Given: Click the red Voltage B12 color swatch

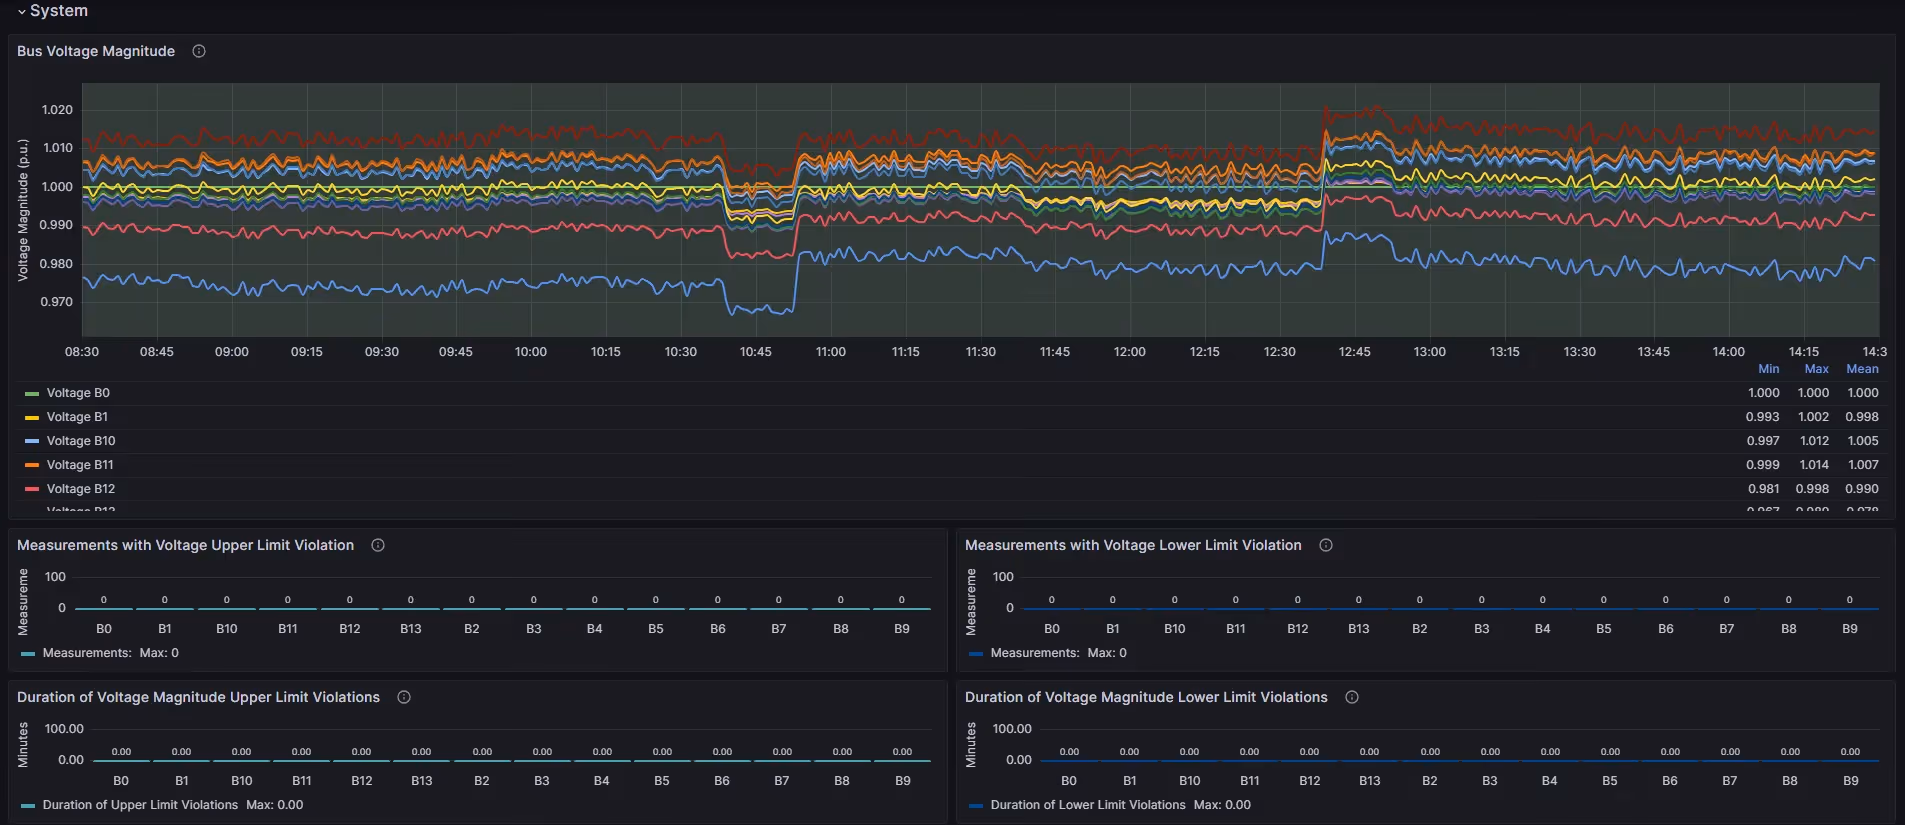Looking at the screenshot, I should (32, 490).
